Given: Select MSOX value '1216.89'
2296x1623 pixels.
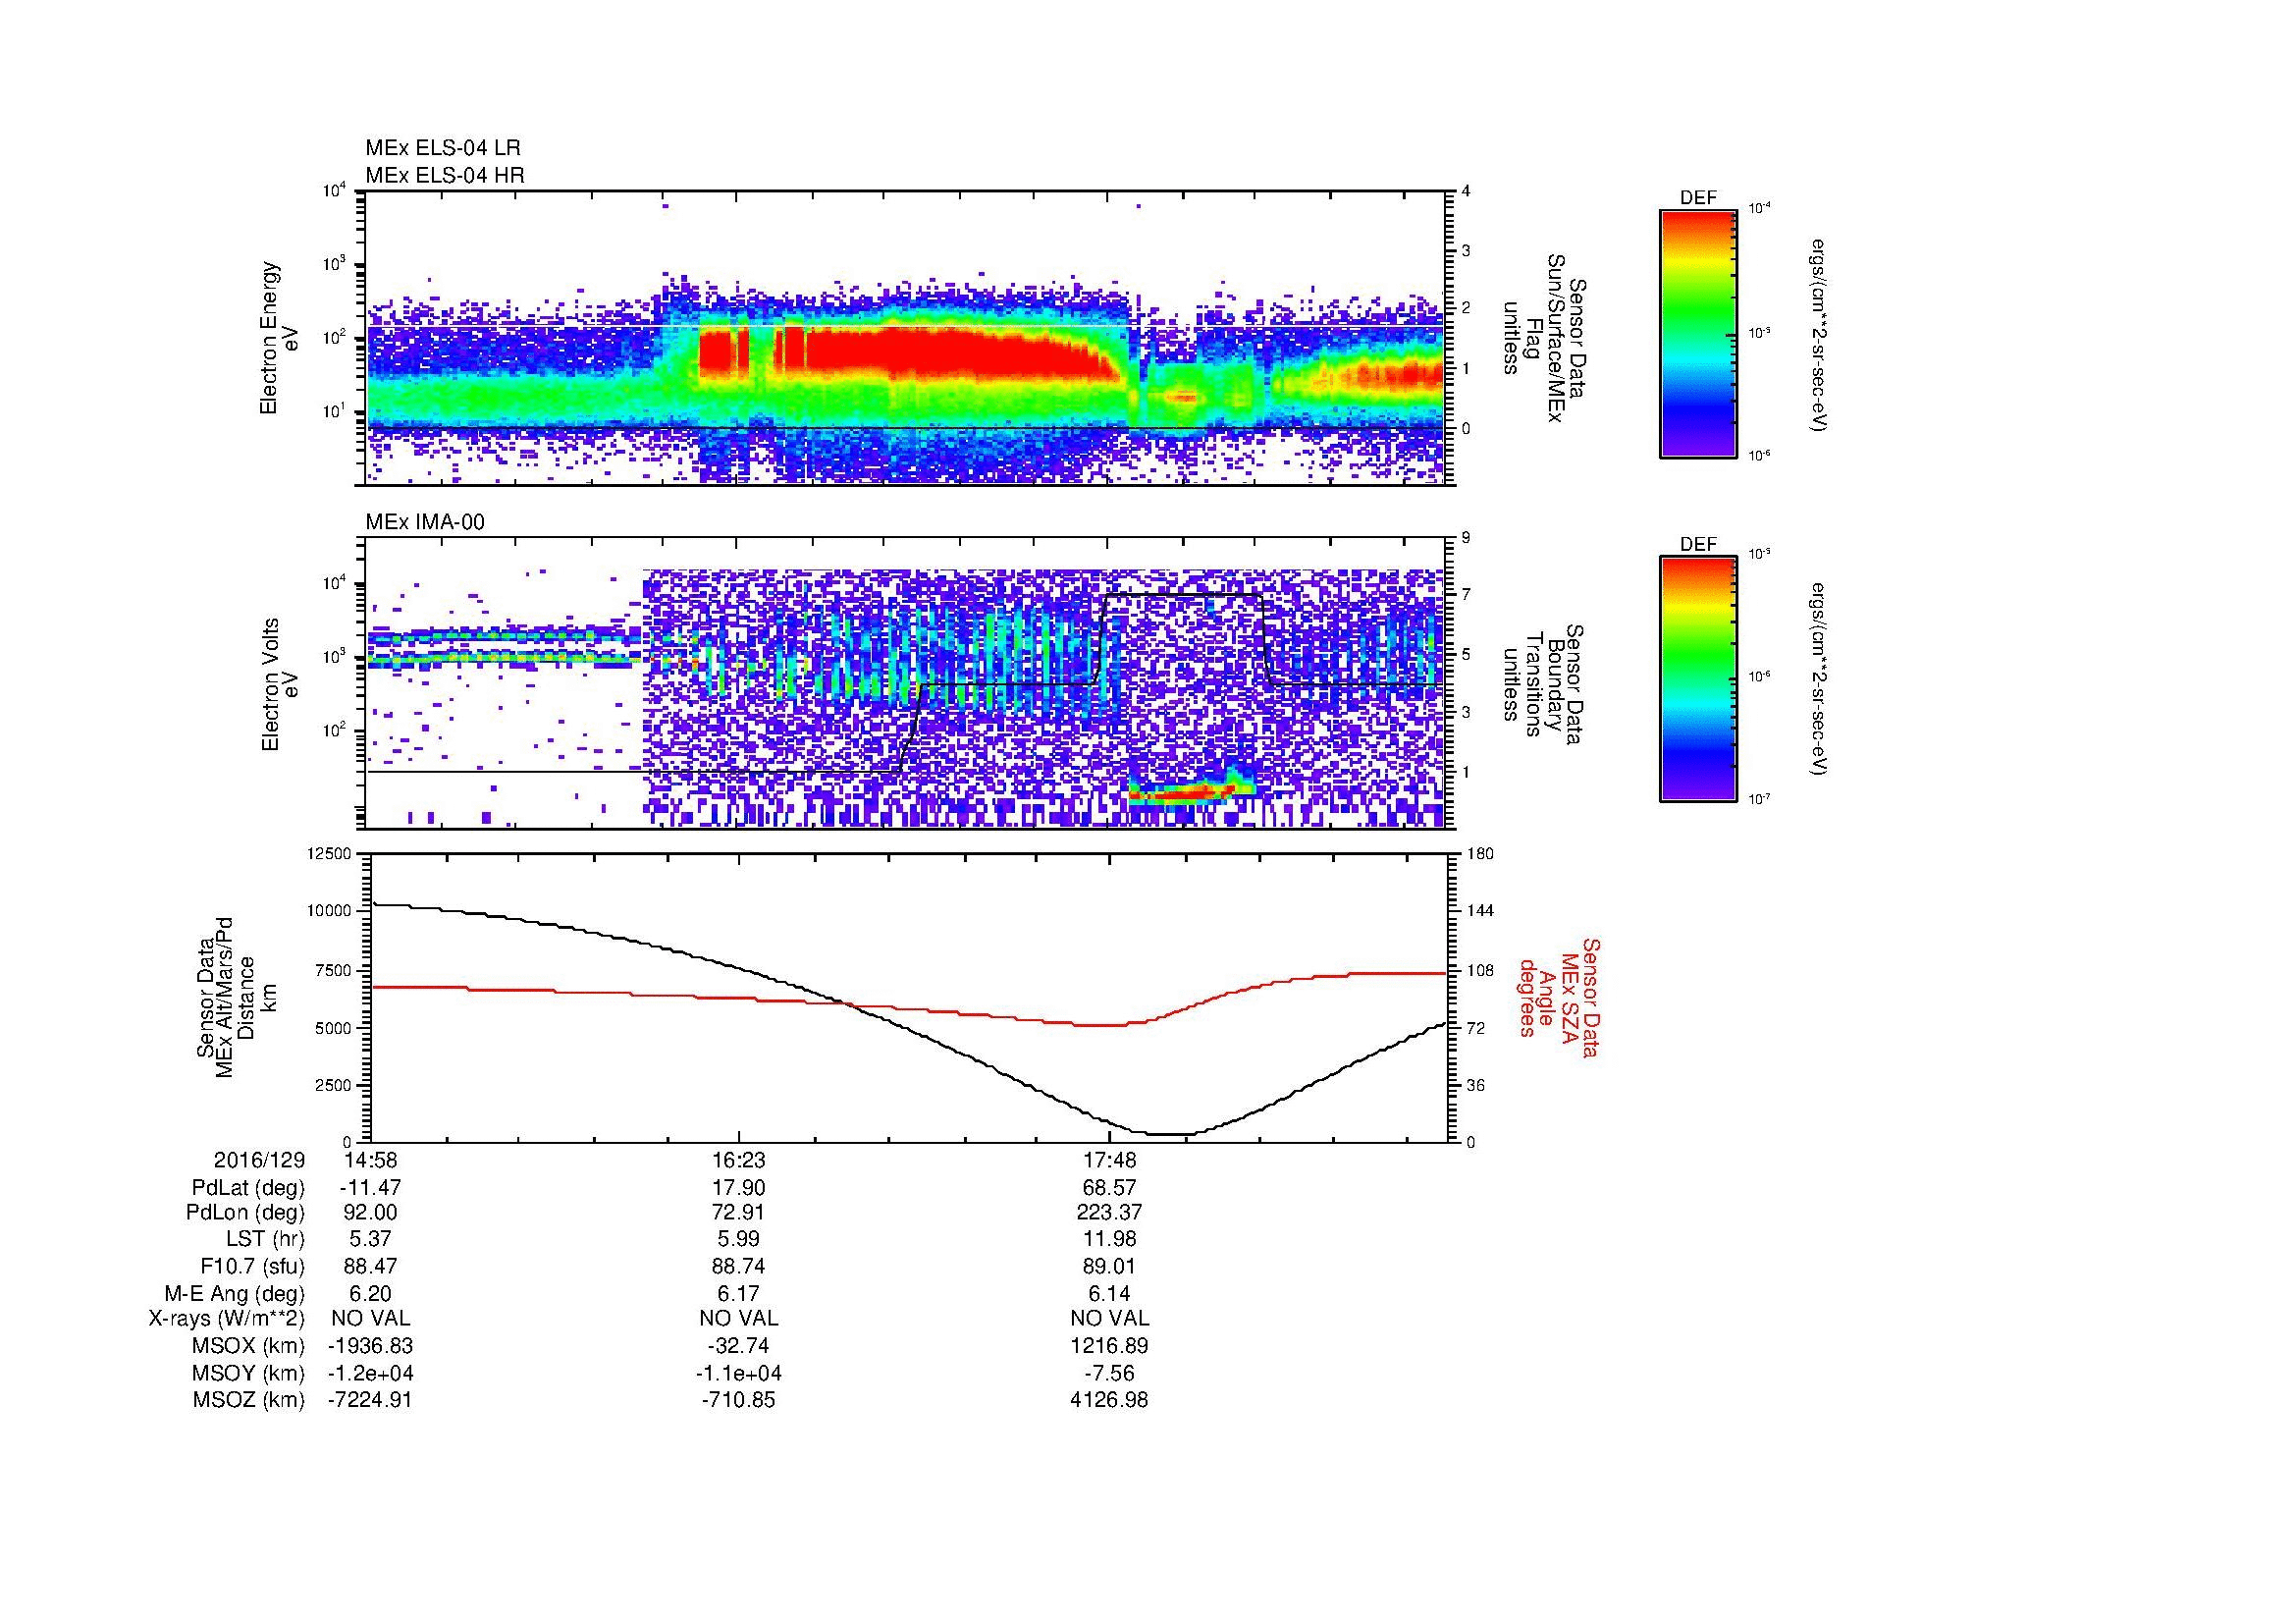Looking at the screenshot, I should point(1109,1346).
